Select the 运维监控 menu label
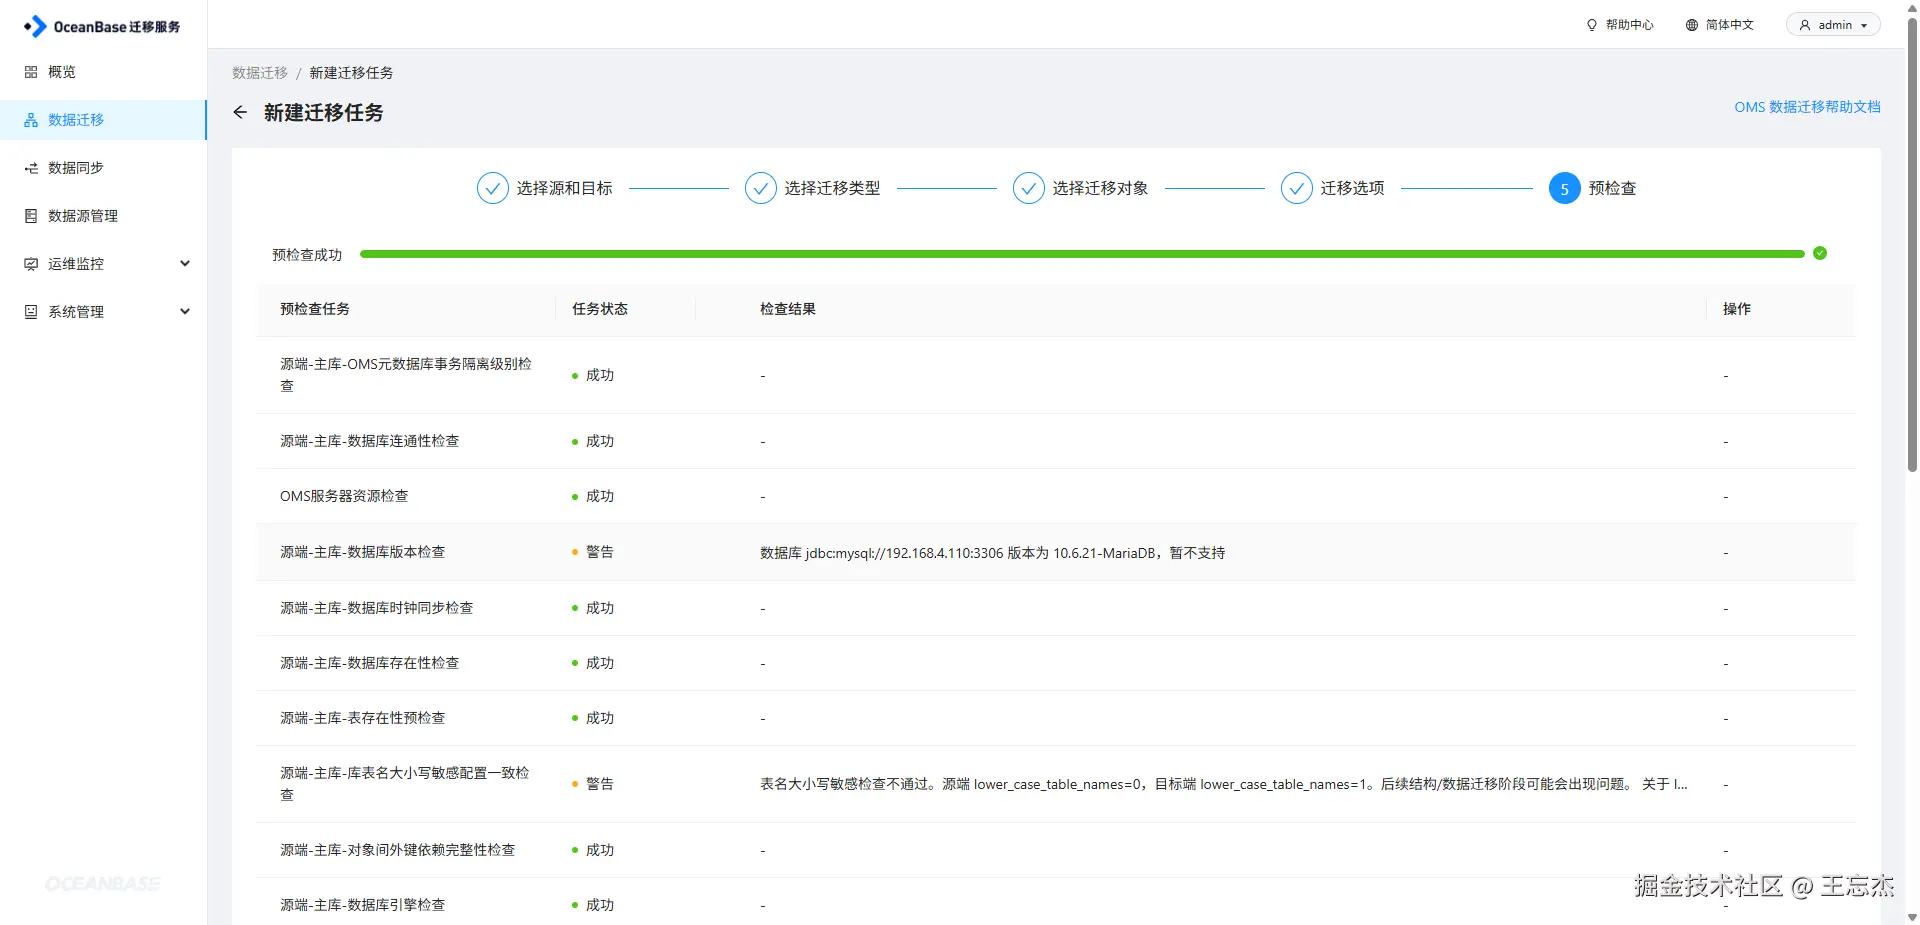The image size is (1920, 925). (x=76, y=264)
